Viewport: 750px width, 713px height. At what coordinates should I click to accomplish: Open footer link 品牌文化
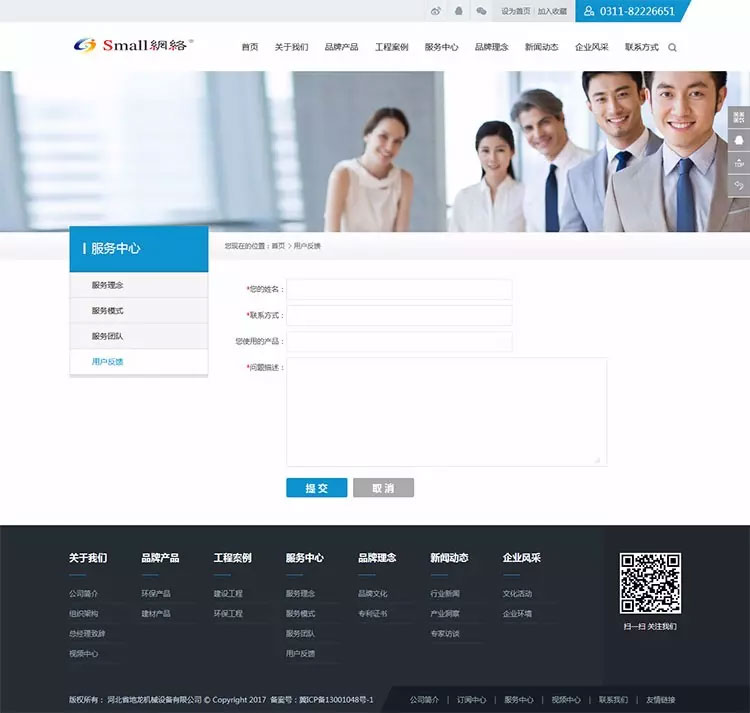(x=373, y=593)
